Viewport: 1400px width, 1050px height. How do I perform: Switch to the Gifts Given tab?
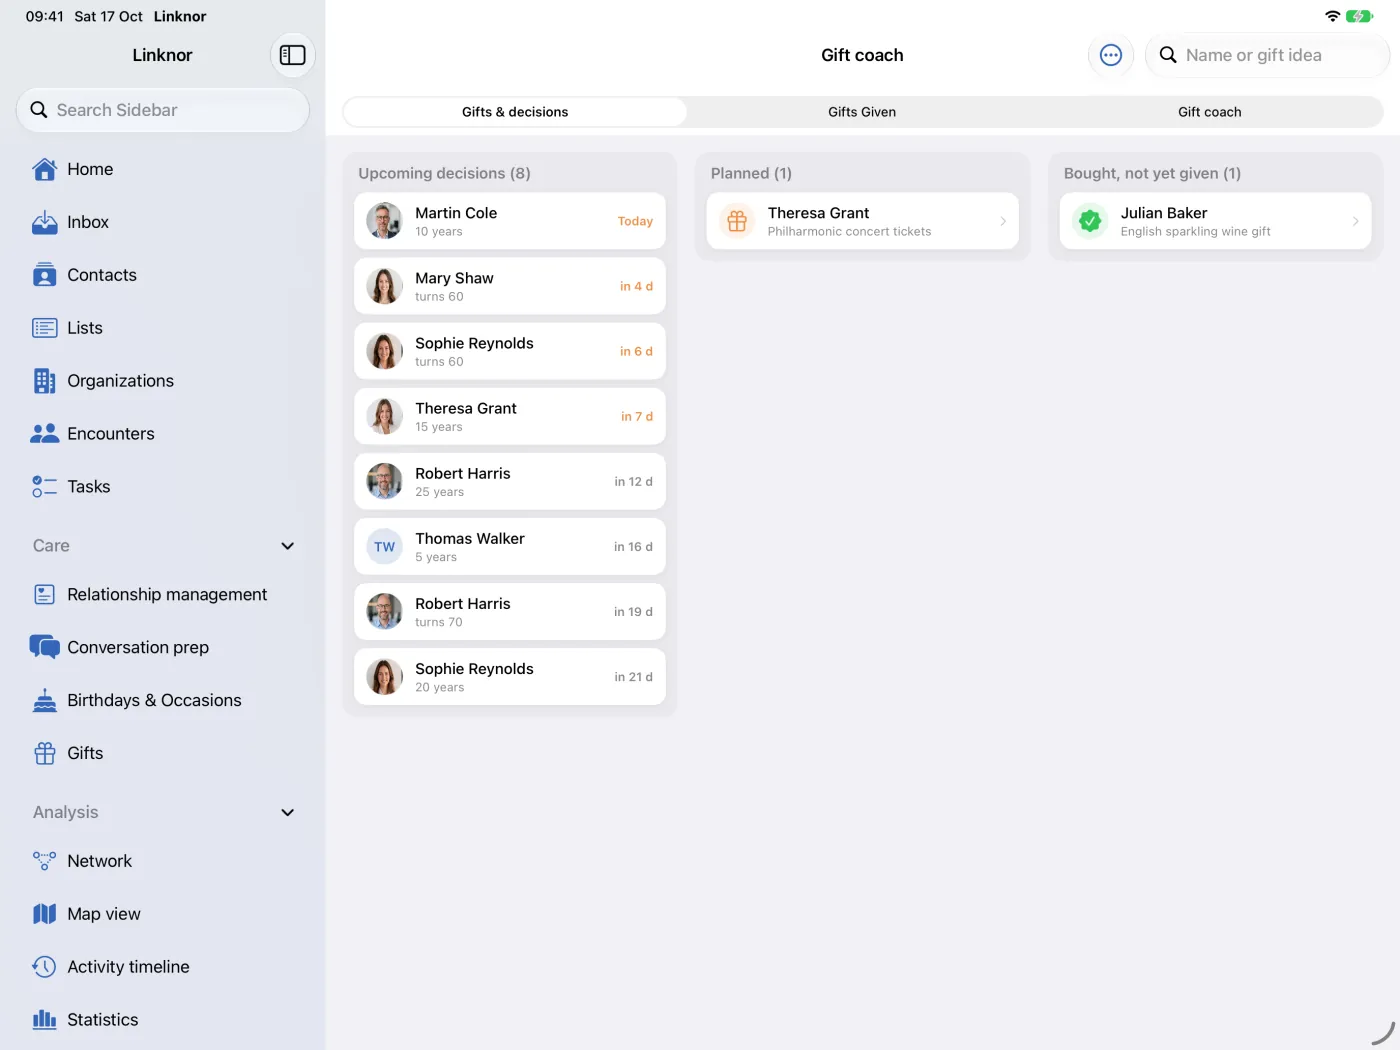862,112
